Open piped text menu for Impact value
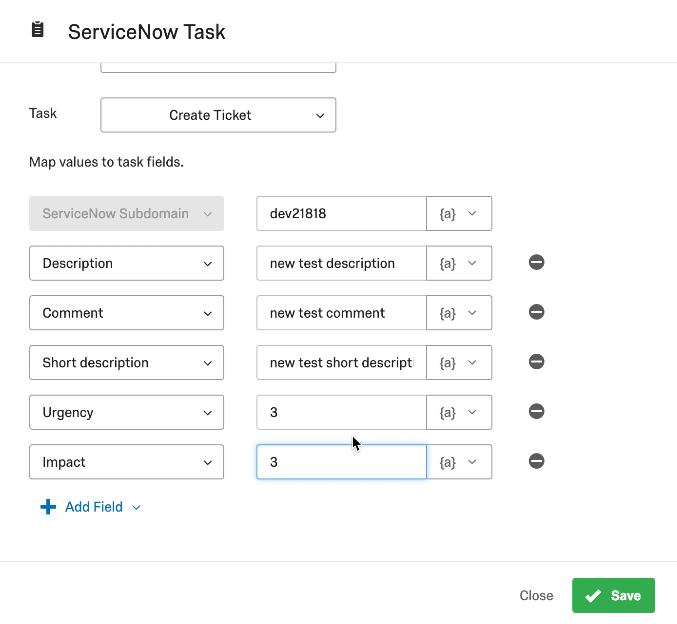677x624 pixels. tap(459, 462)
